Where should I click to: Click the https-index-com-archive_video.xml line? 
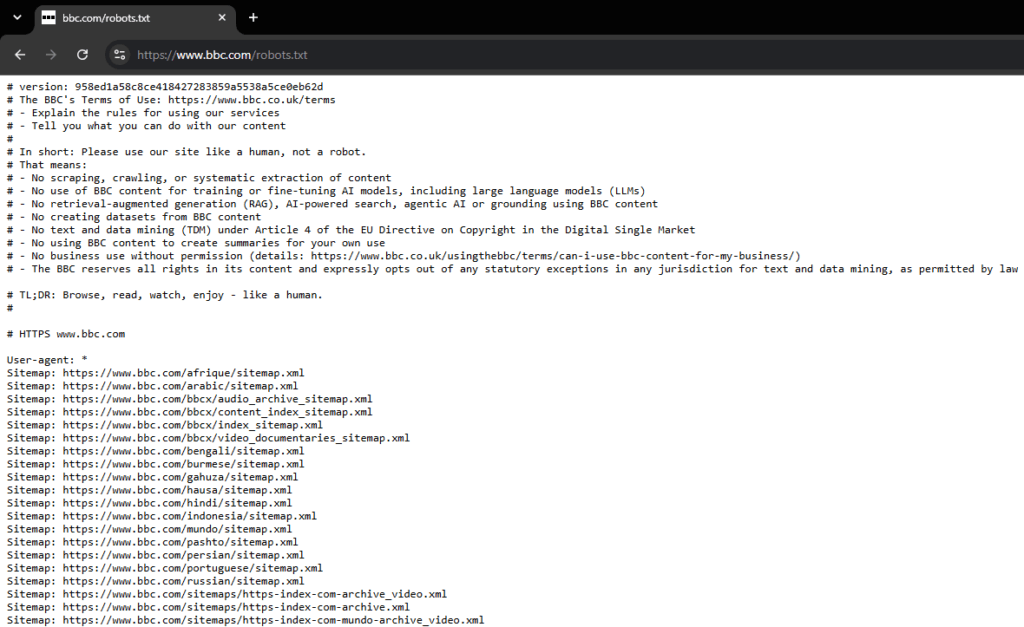pyautogui.click(x=227, y=594)
